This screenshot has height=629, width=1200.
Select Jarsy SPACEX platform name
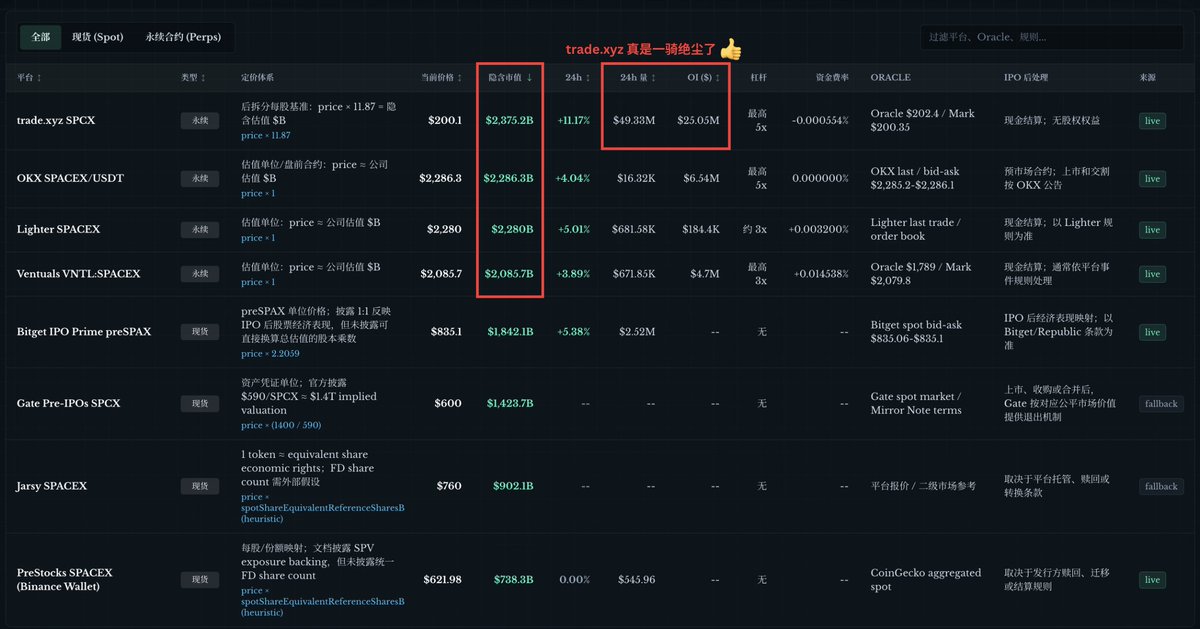pyautogui.click(x=52, y=486)
